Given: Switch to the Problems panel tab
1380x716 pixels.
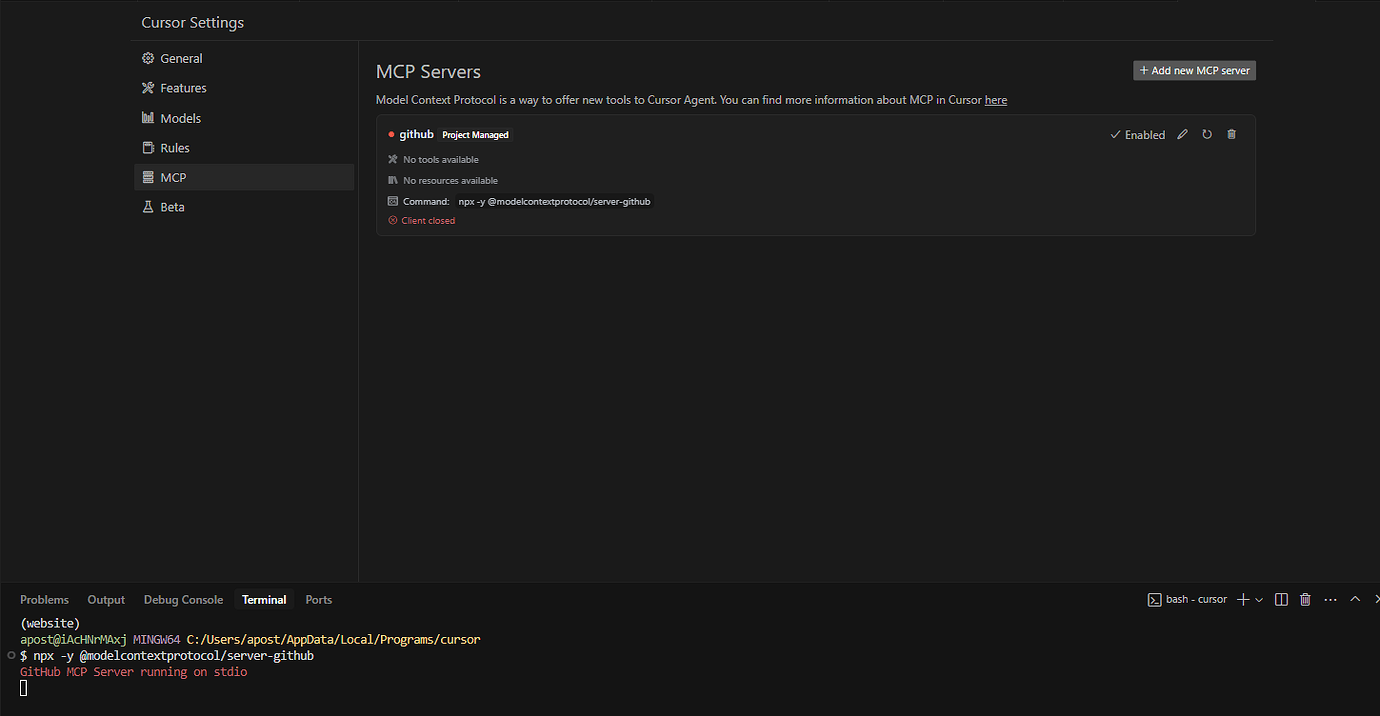Looking at the screenshot, I should (x=44, y=600).
